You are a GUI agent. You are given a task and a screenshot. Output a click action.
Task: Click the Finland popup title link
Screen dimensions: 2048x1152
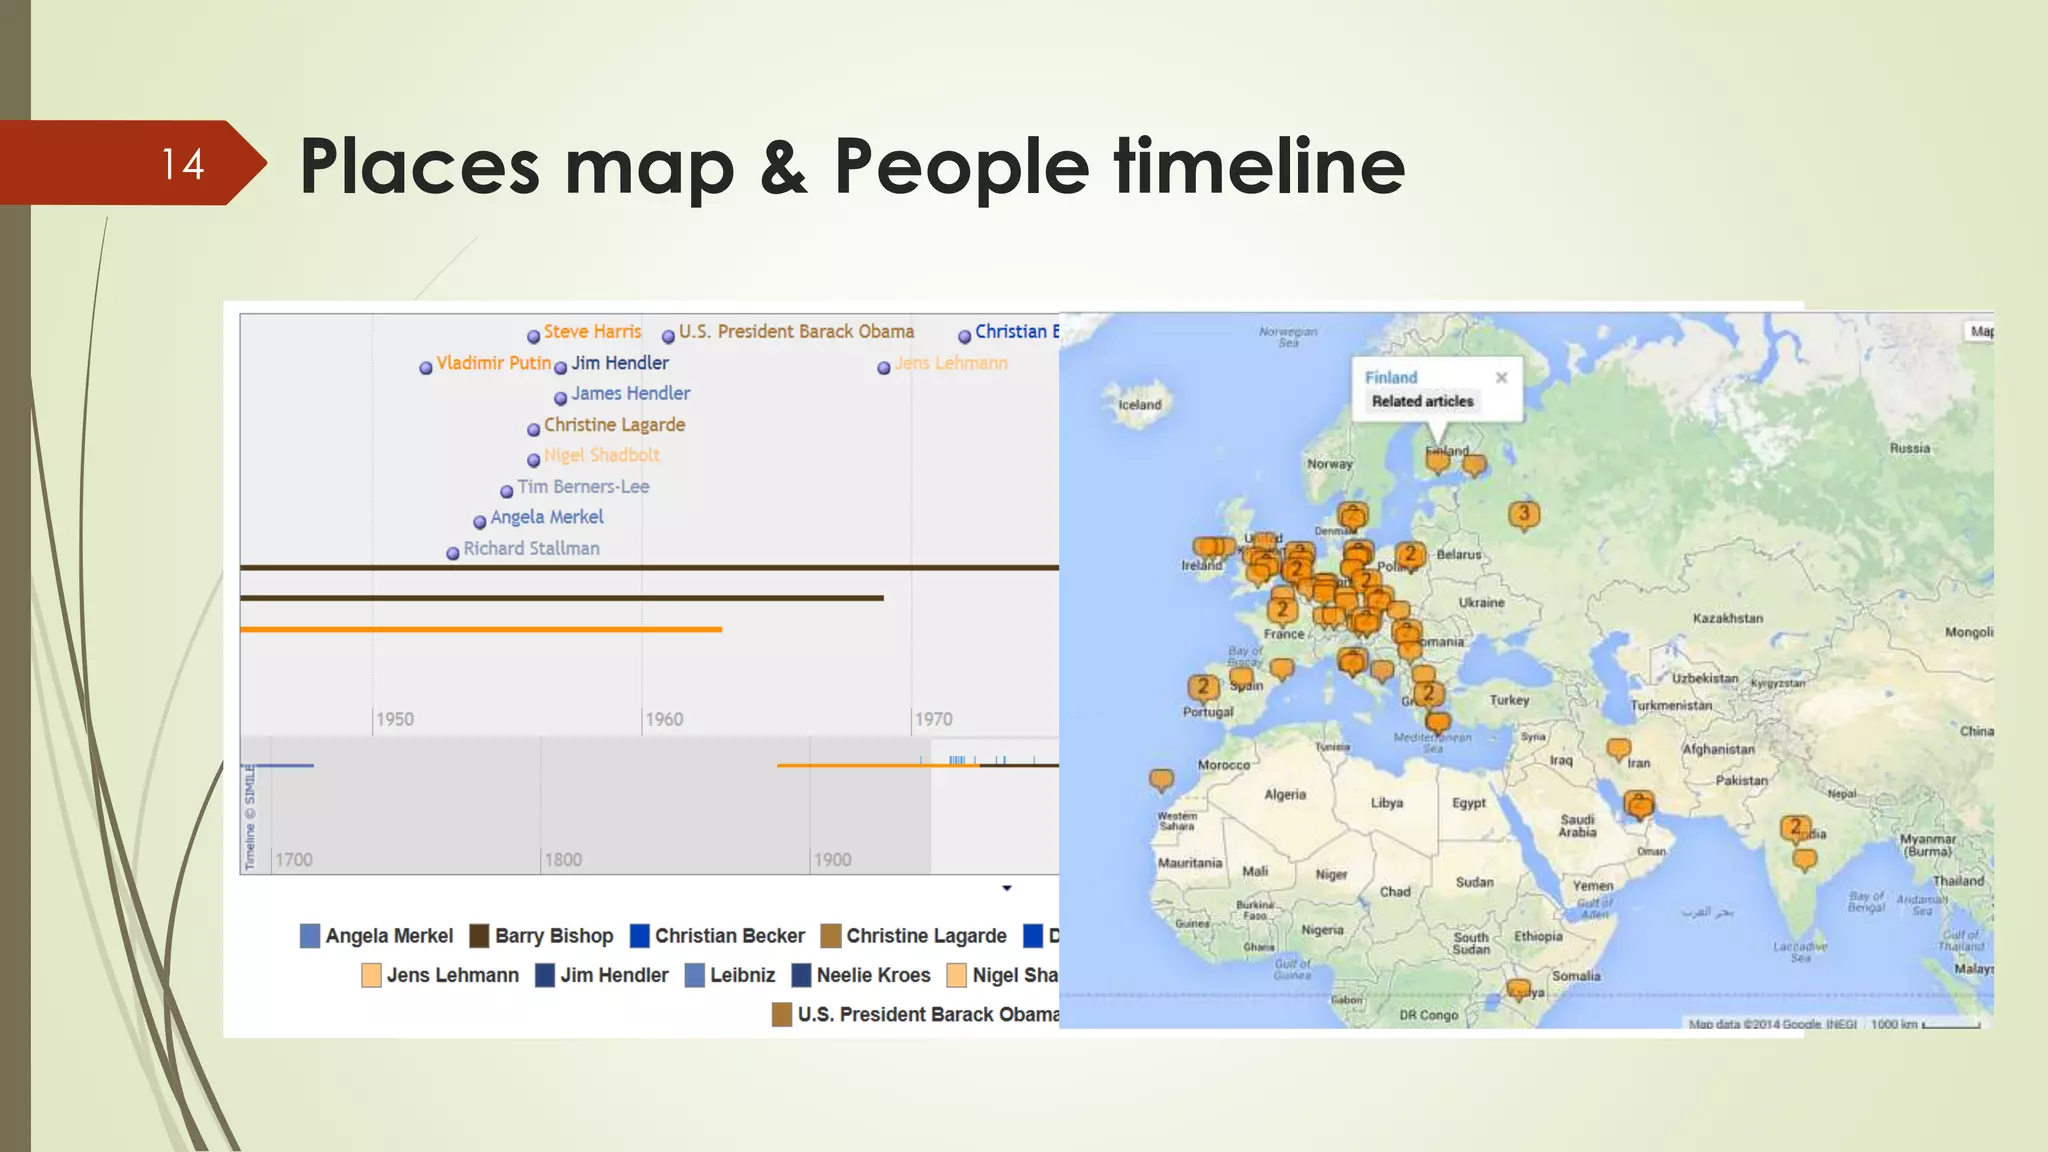pos(1391,377)
